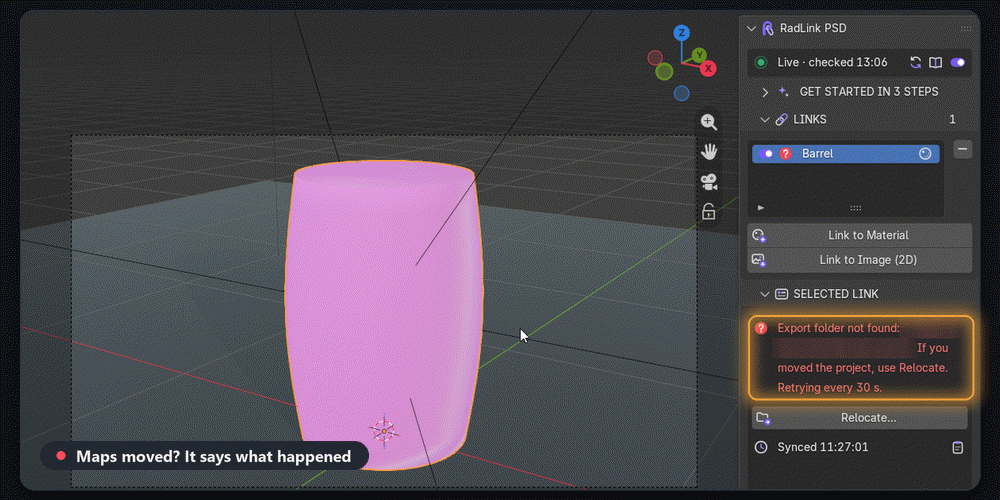Screen dimensions: 1000x500
Task: Expand the Get Started in 3 Steps section
Action: [765, 92]
